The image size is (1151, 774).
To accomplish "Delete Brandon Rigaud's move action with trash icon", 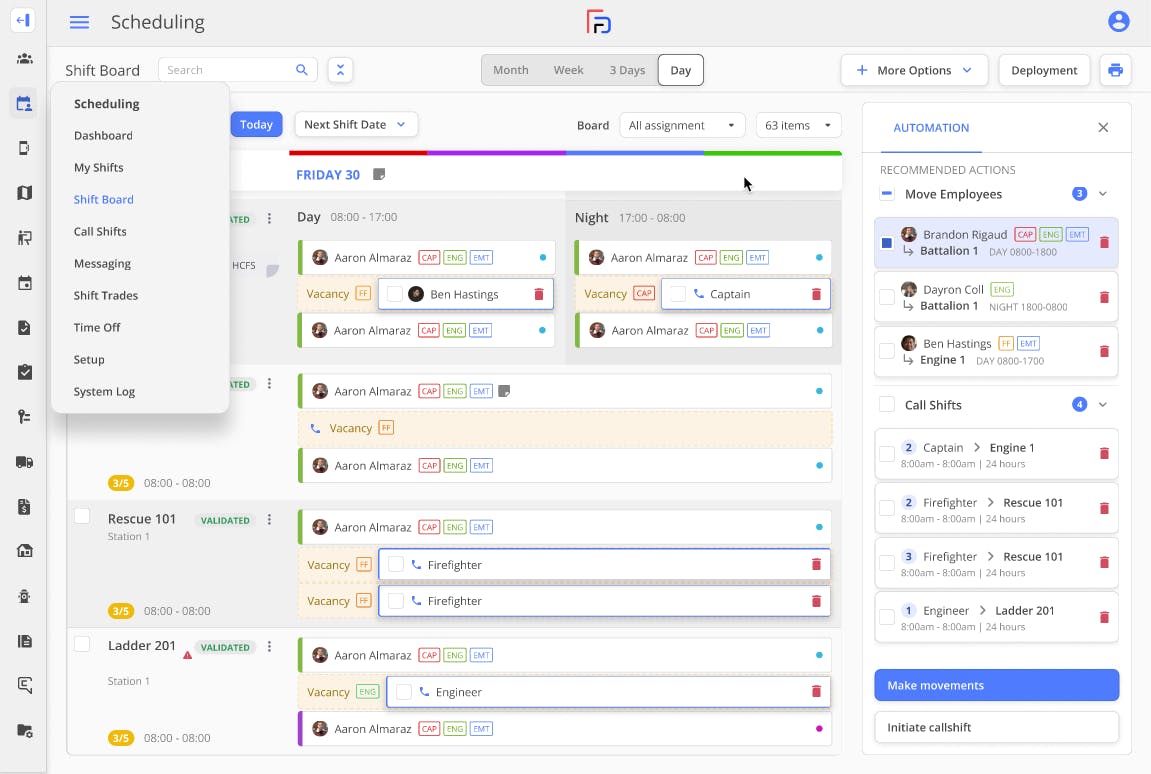I will coord(1104,242).
